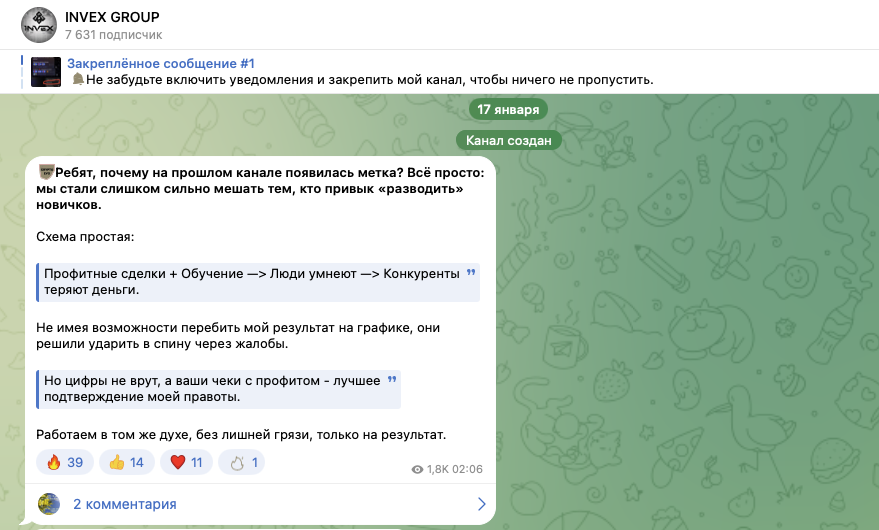The image size is (879, 530).
Task: Click the Канал создан service label
Action: (508, 141)
